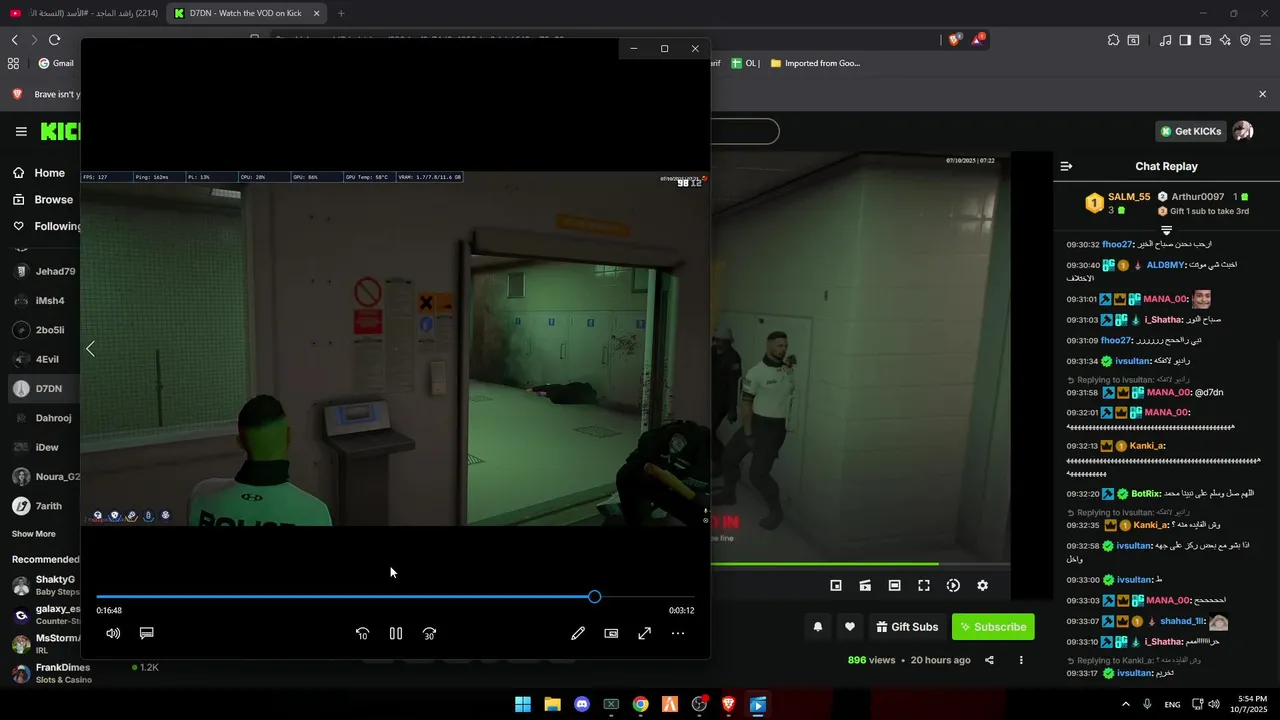The width and height of the screenshot is (1280, 720).
Task: Reload the browser page
Action: pos(54,40)
